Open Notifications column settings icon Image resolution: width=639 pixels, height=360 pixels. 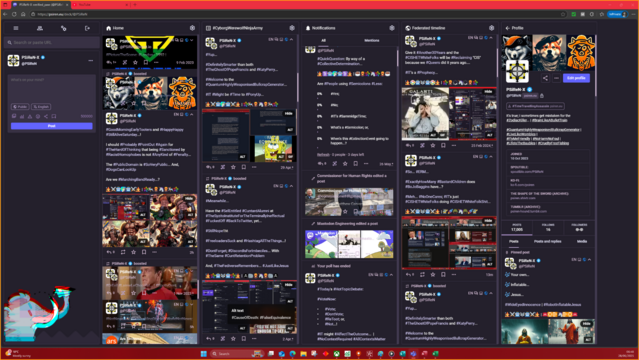coord(392,28)
